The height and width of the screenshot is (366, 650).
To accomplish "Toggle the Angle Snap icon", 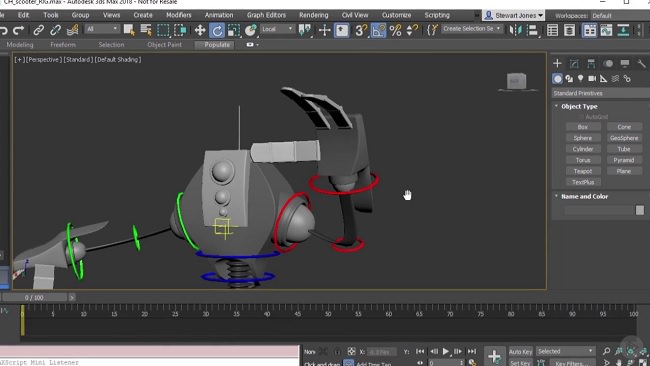I will pyautogui.click(x=378, y=30).
